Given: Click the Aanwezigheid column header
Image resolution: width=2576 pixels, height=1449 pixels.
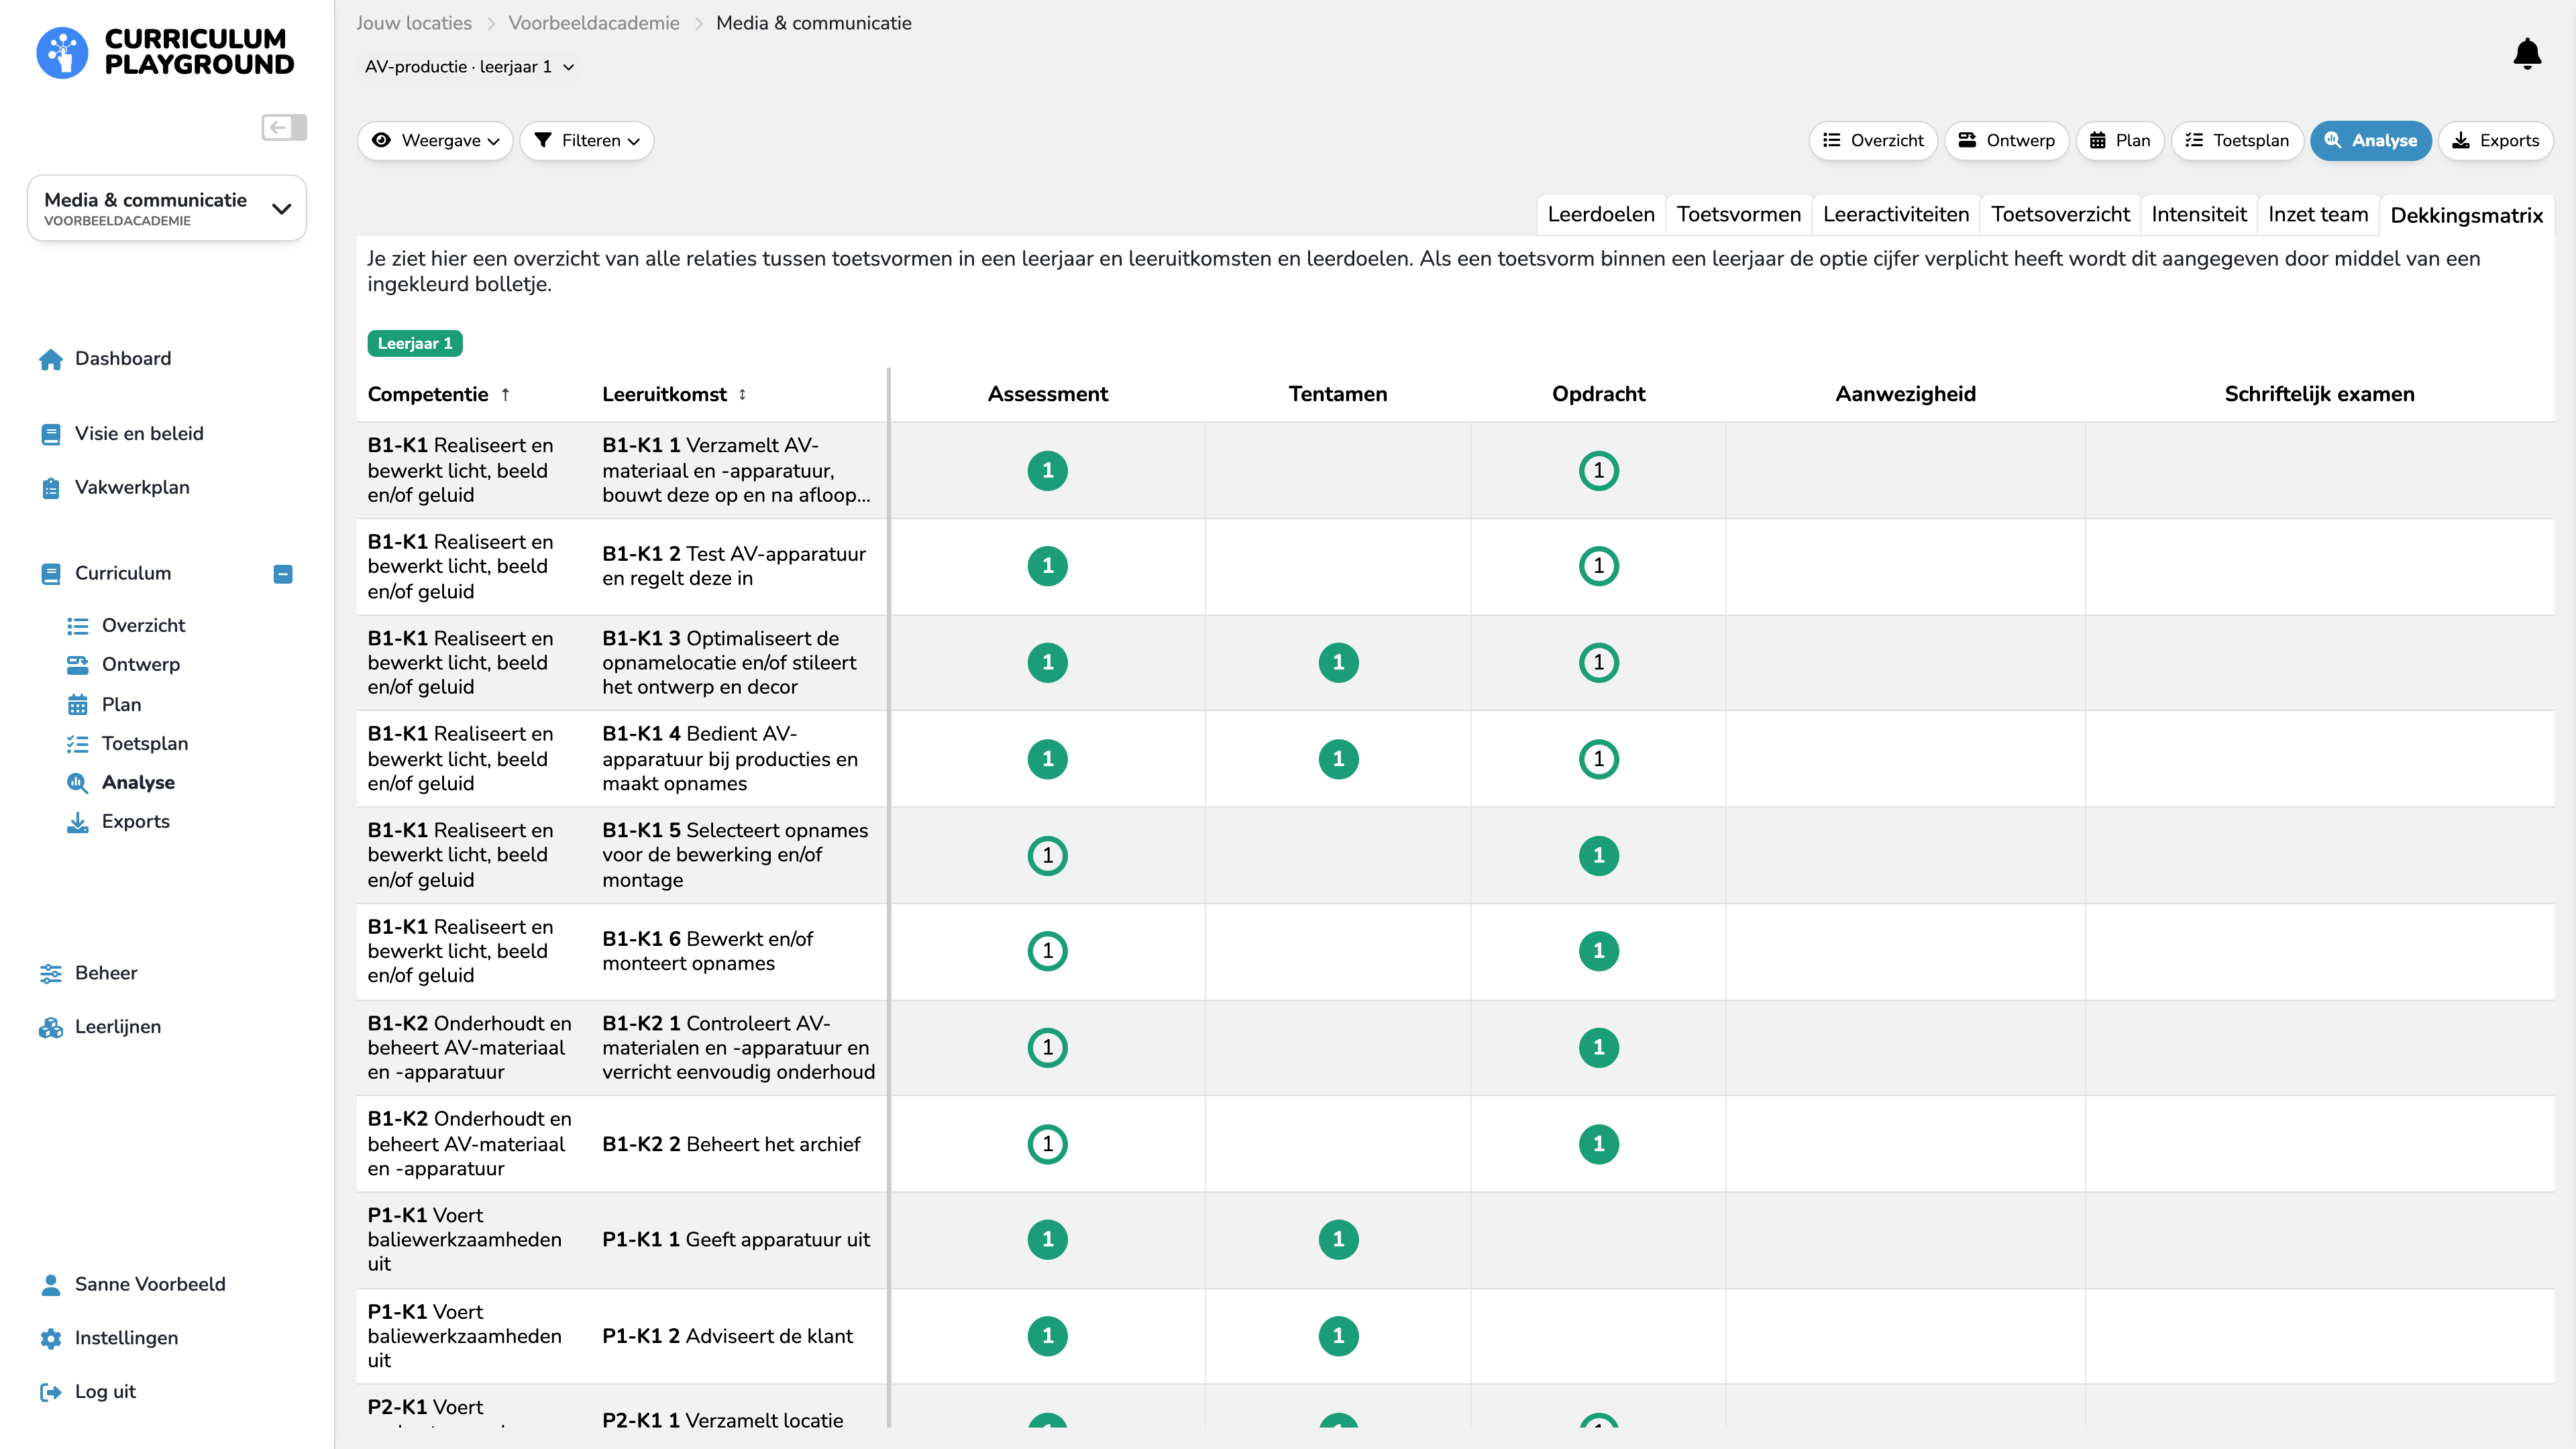Looking at the screenshot, I should pyautogui.click(x=1905, y=394).
